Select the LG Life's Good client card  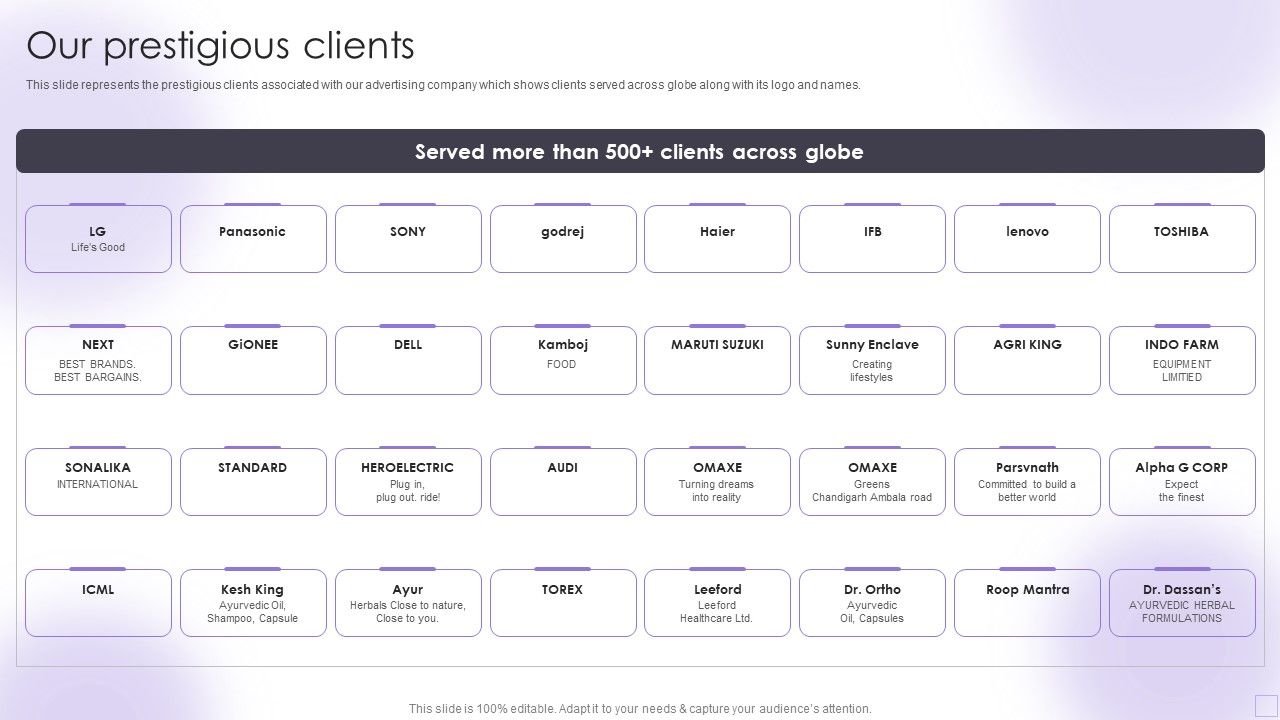point(98,239)
